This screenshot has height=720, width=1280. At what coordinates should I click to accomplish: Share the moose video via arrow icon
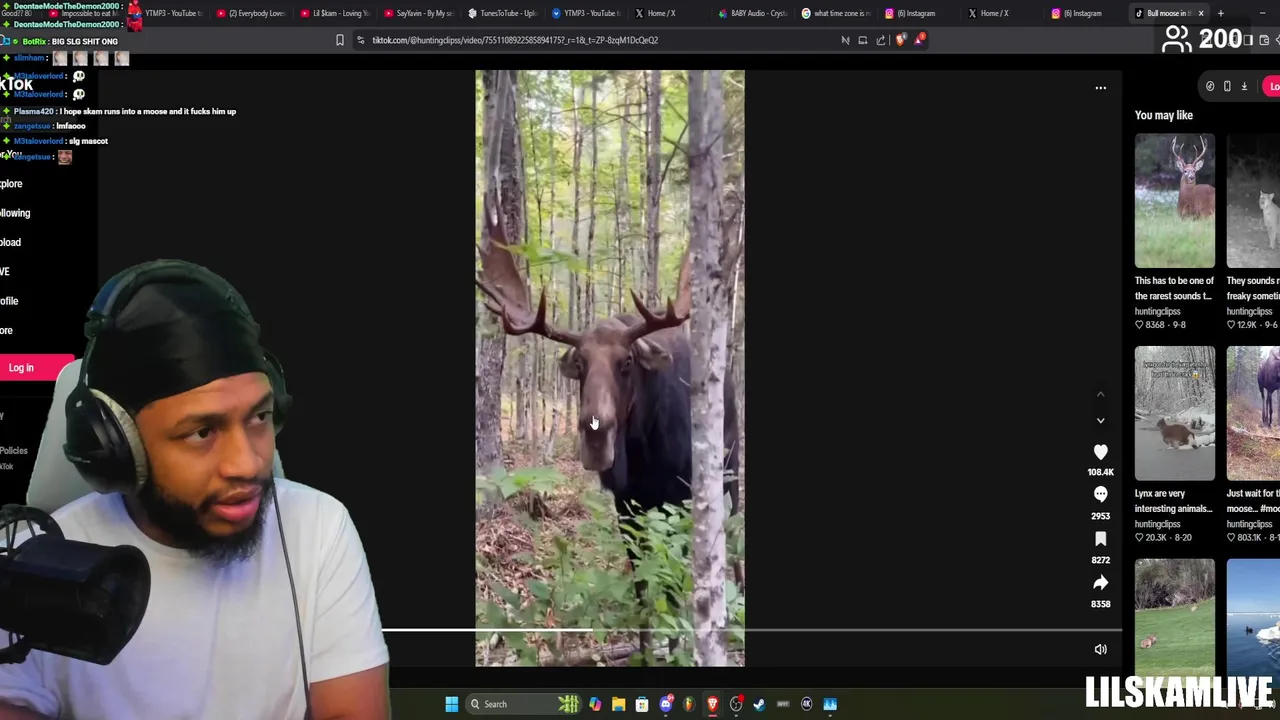1100,583
